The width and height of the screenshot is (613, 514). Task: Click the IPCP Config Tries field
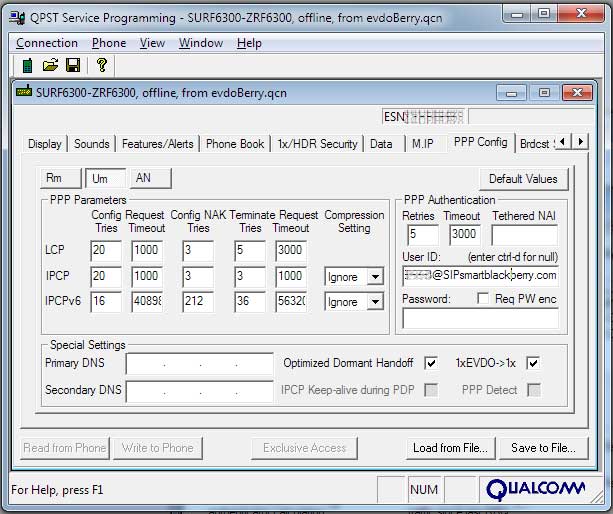106,276
